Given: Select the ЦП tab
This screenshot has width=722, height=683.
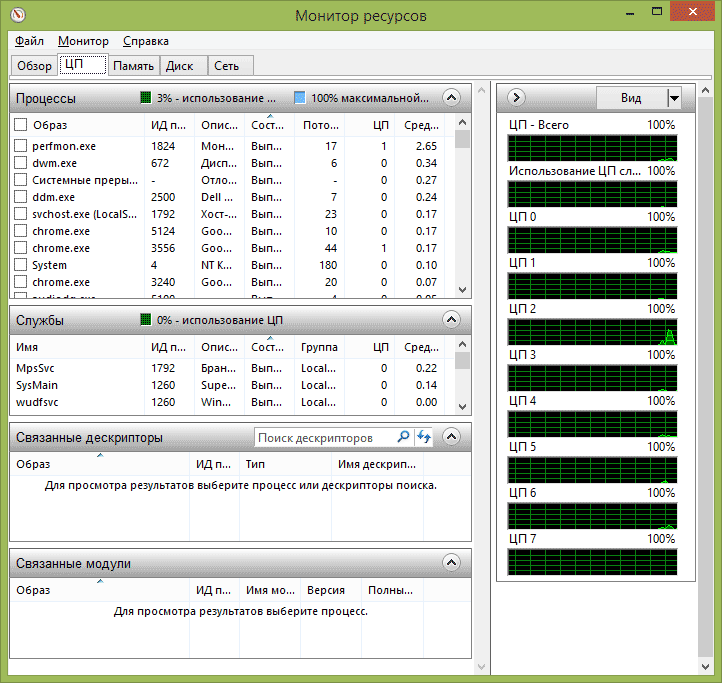Looking at the screenshot, I should [83, 64].
